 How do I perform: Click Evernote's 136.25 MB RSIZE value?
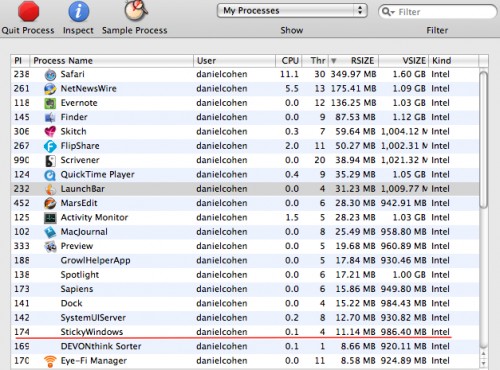coord(353,103)
